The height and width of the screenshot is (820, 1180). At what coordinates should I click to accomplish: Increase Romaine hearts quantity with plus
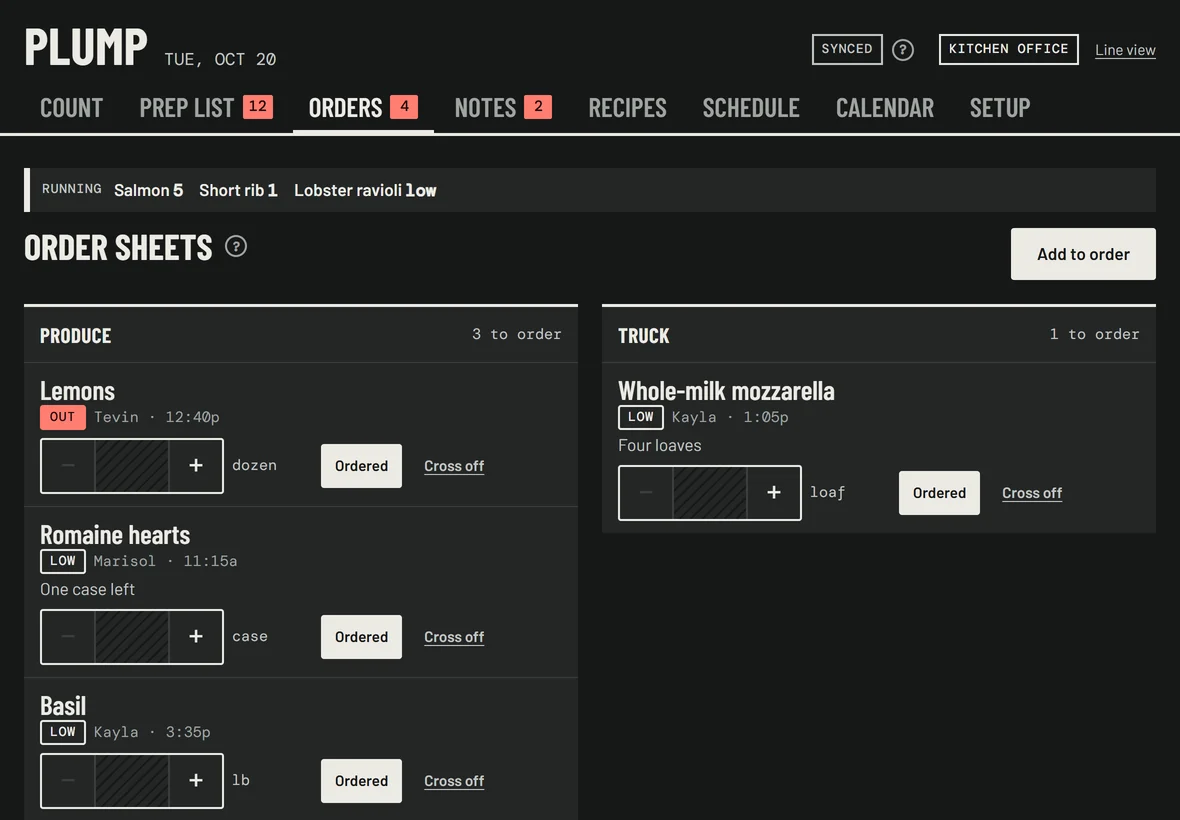coord(196,636)
